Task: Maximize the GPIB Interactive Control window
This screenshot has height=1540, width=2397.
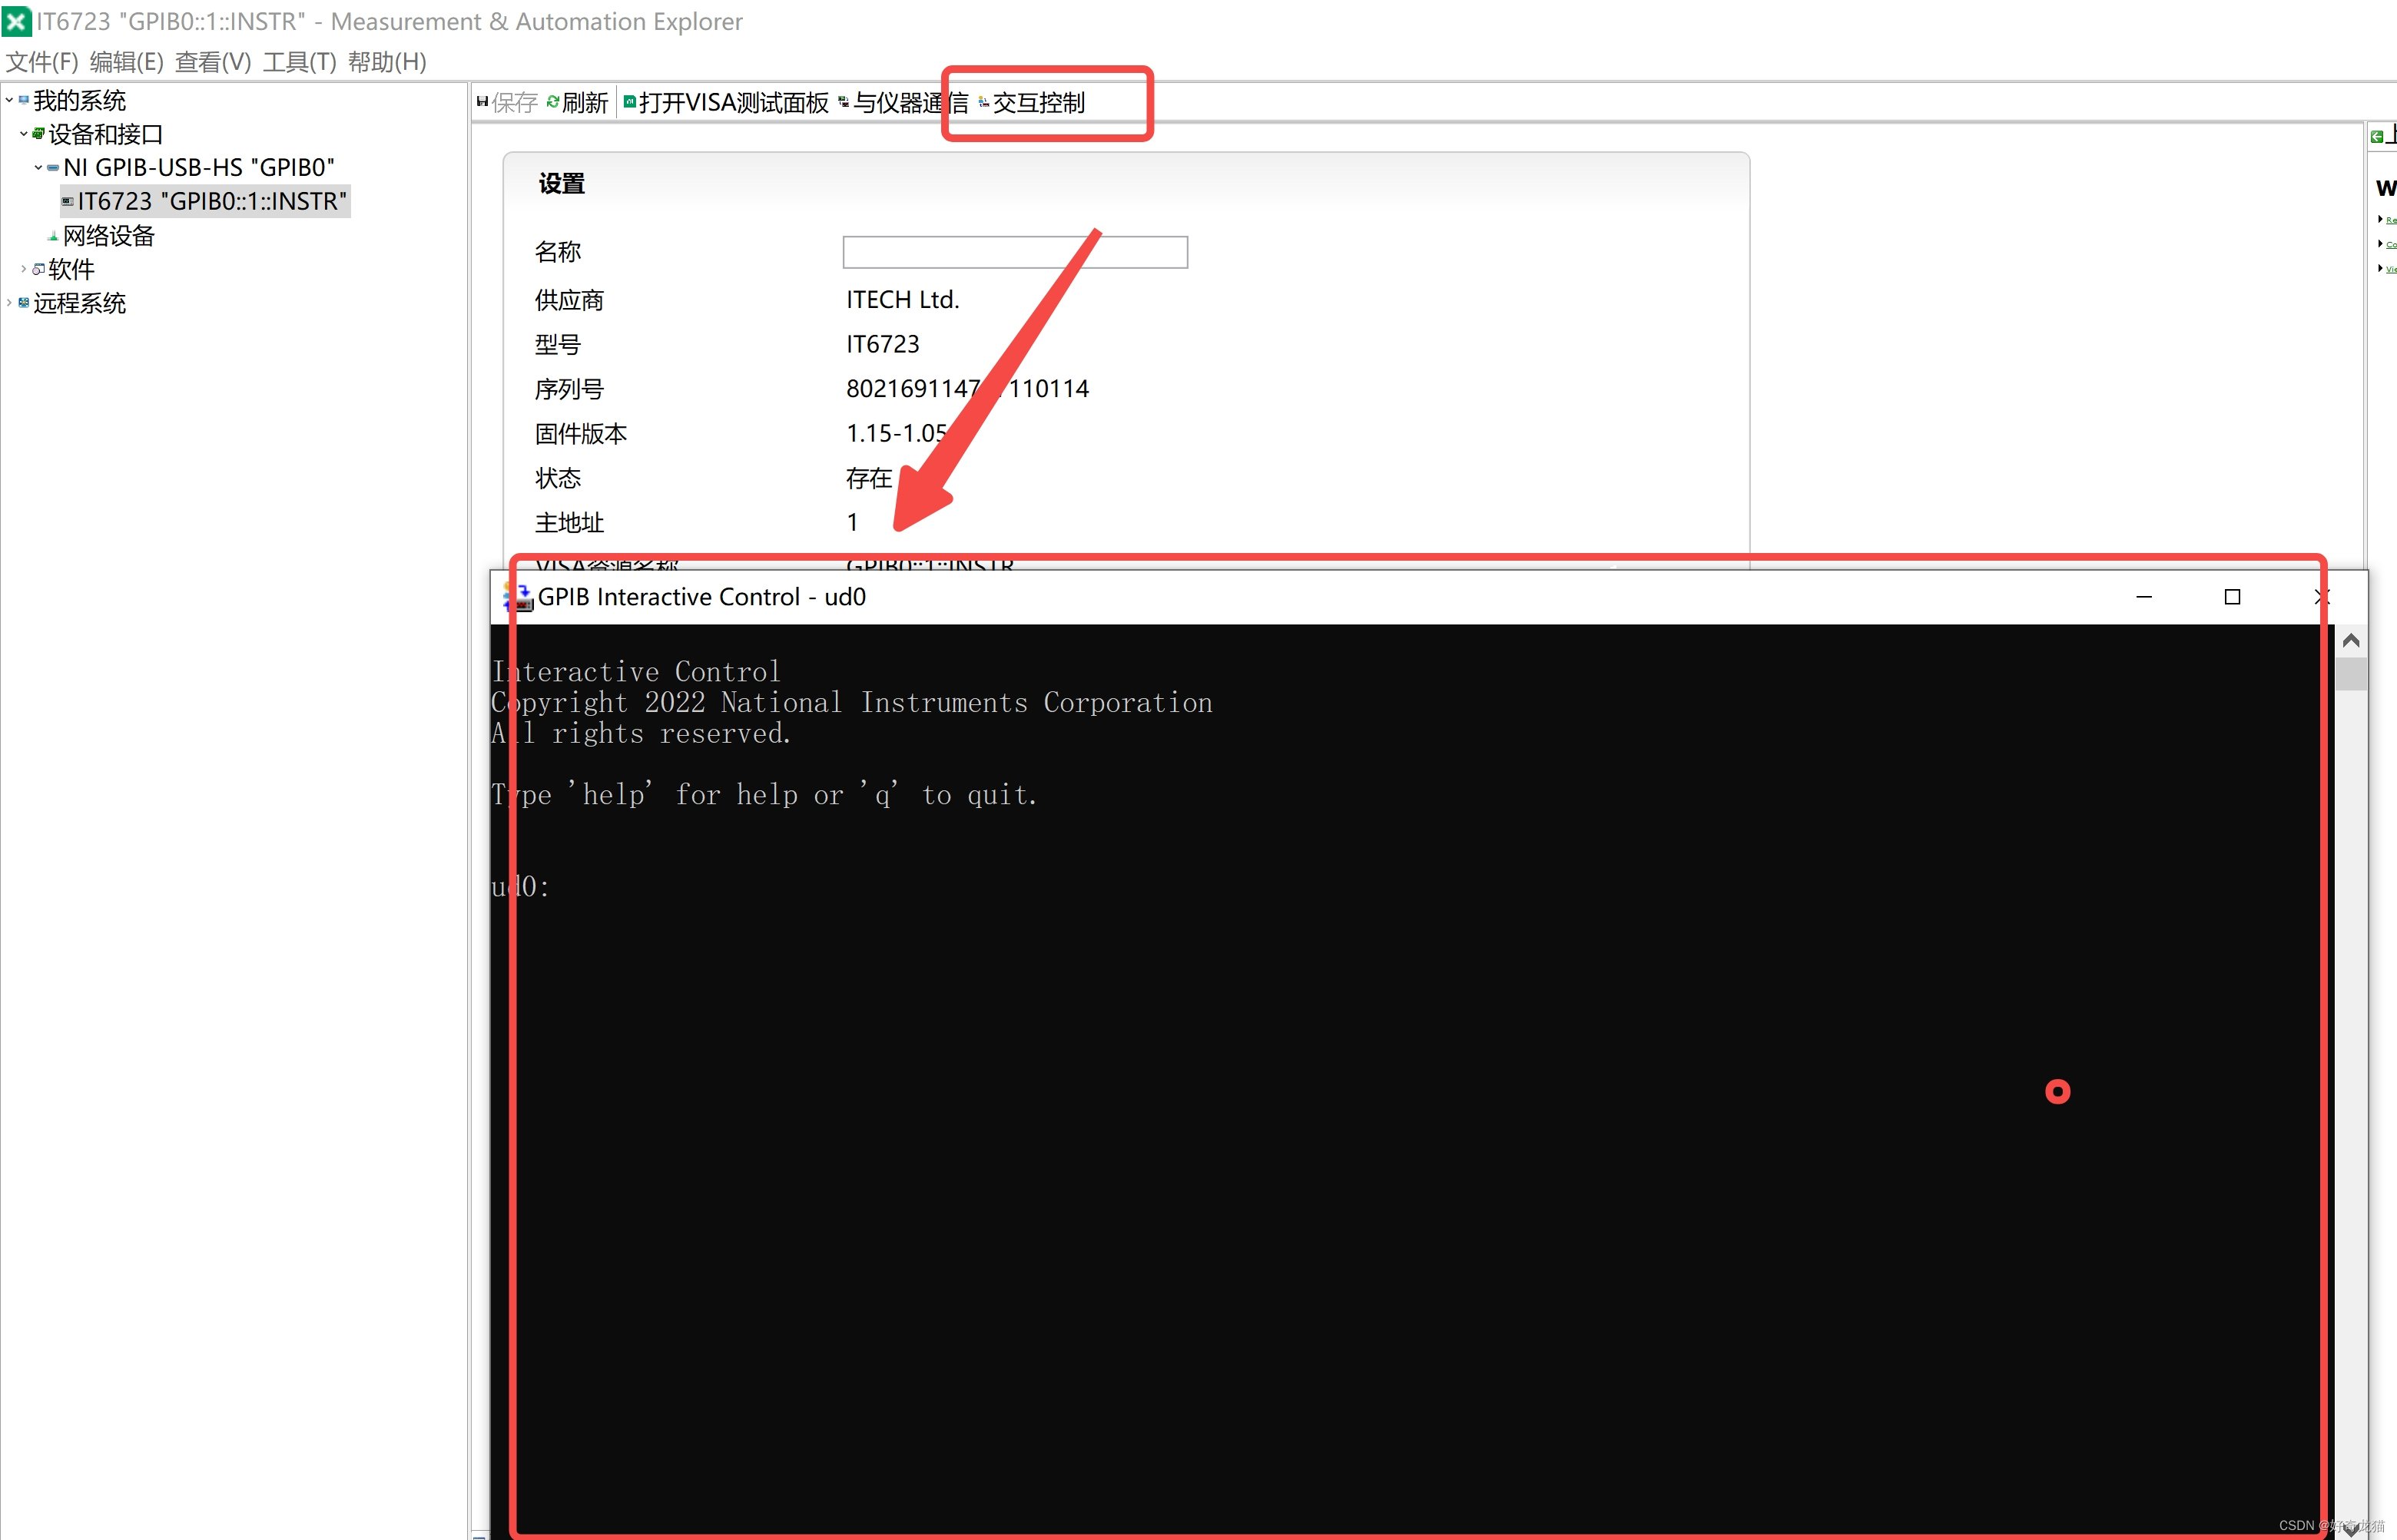Action: [x=2232, y=597]
